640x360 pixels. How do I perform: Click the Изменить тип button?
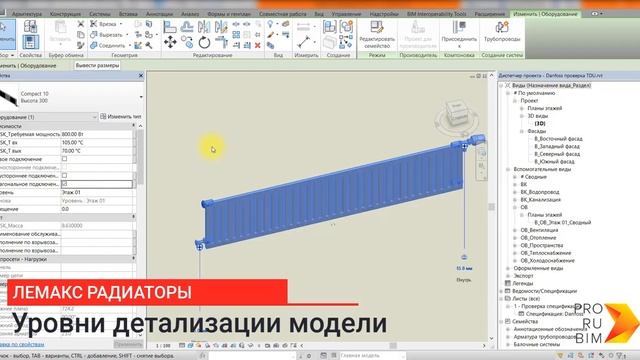(121, 116)
